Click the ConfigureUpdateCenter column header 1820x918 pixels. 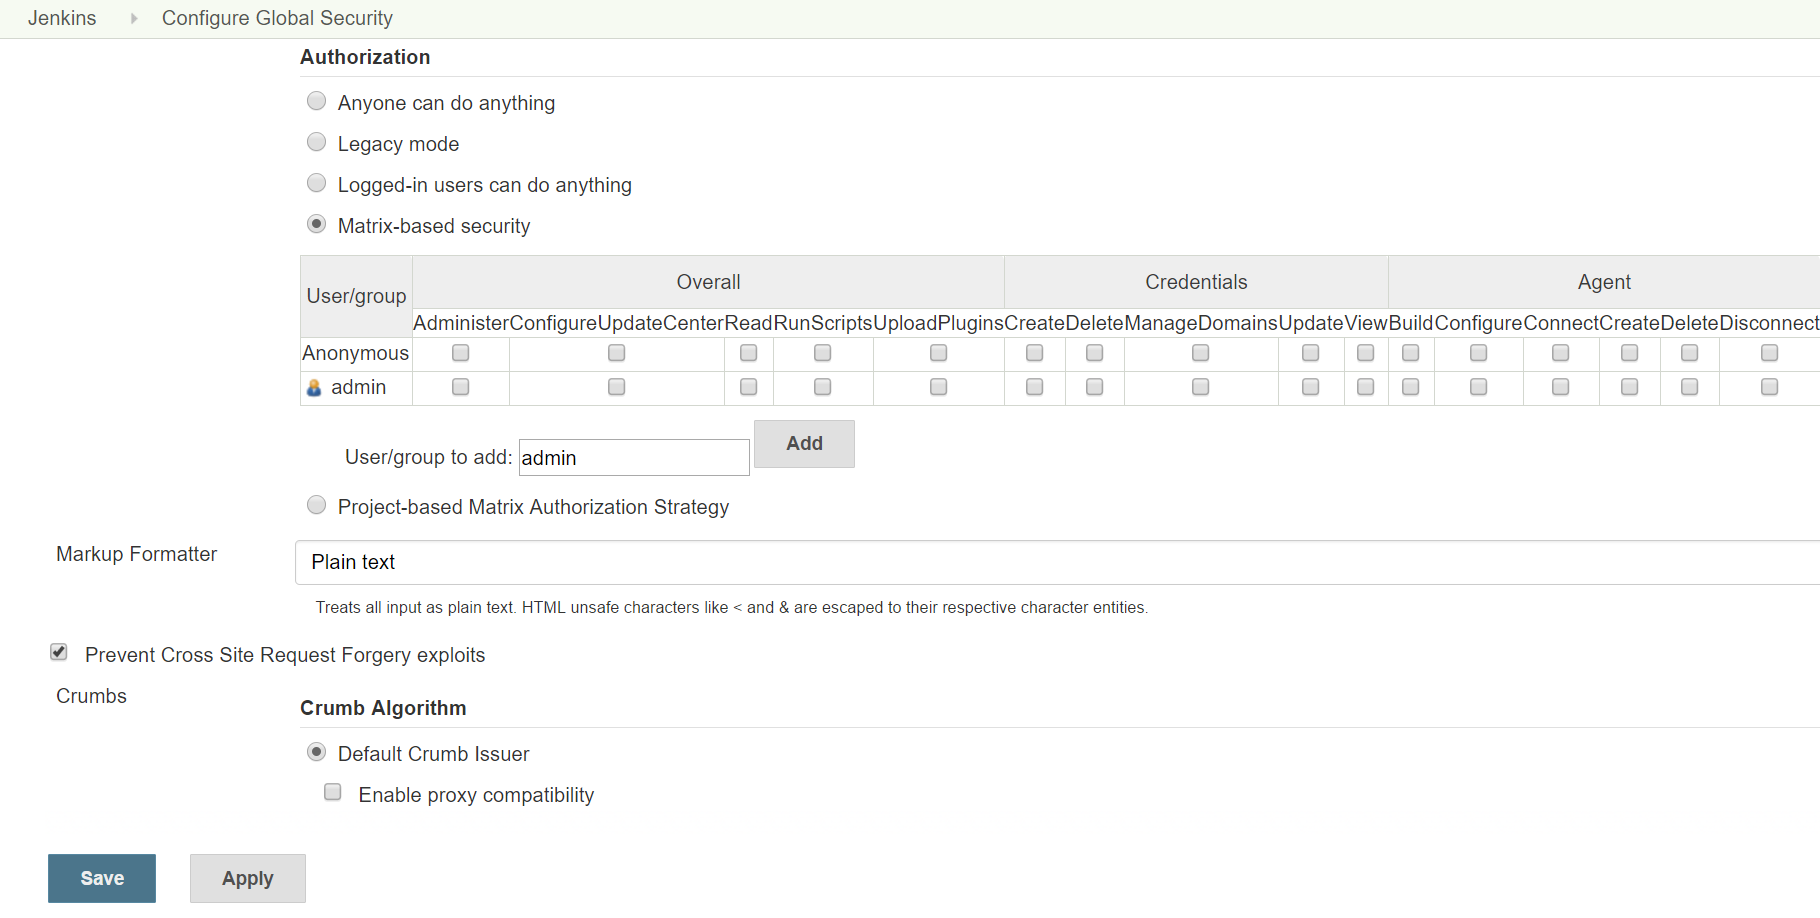click(617, 323)
